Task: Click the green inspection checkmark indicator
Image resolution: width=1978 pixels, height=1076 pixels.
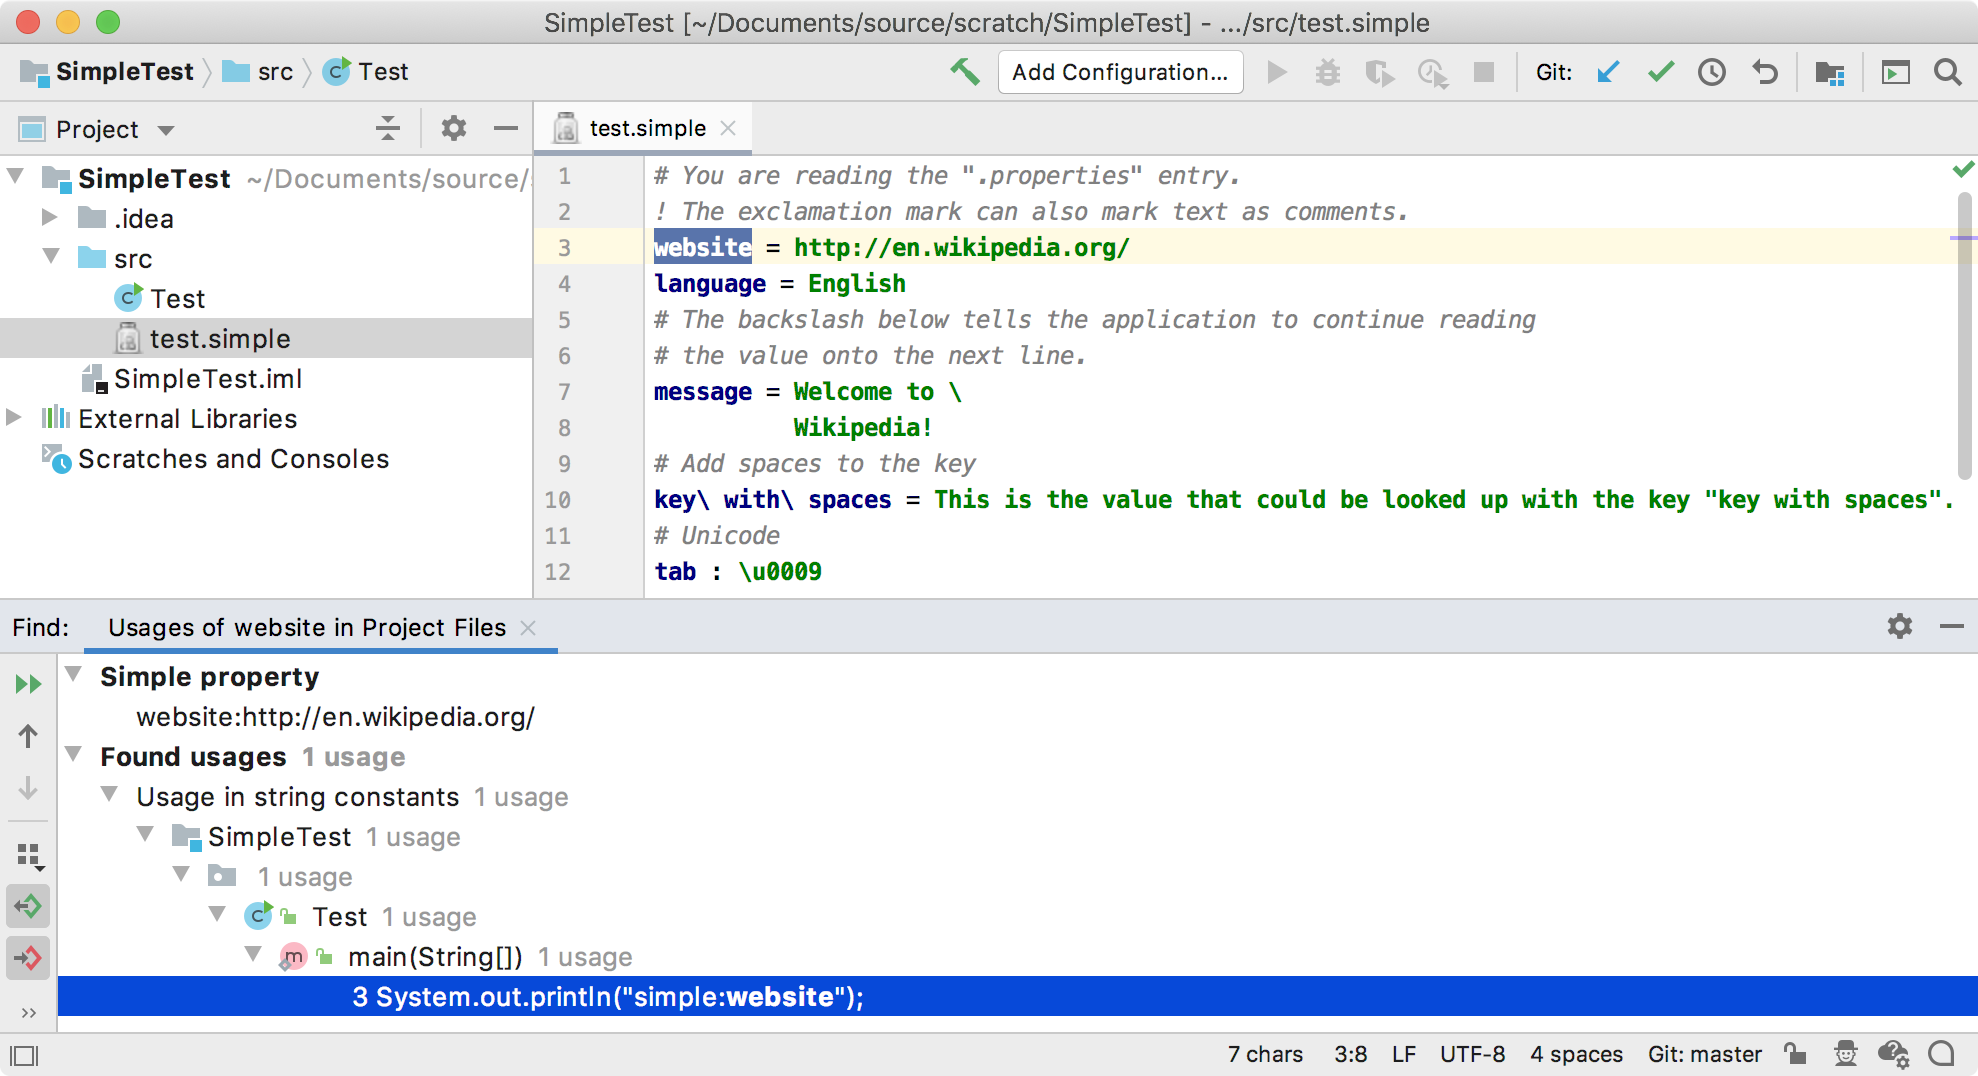Action: [1963, 169]
